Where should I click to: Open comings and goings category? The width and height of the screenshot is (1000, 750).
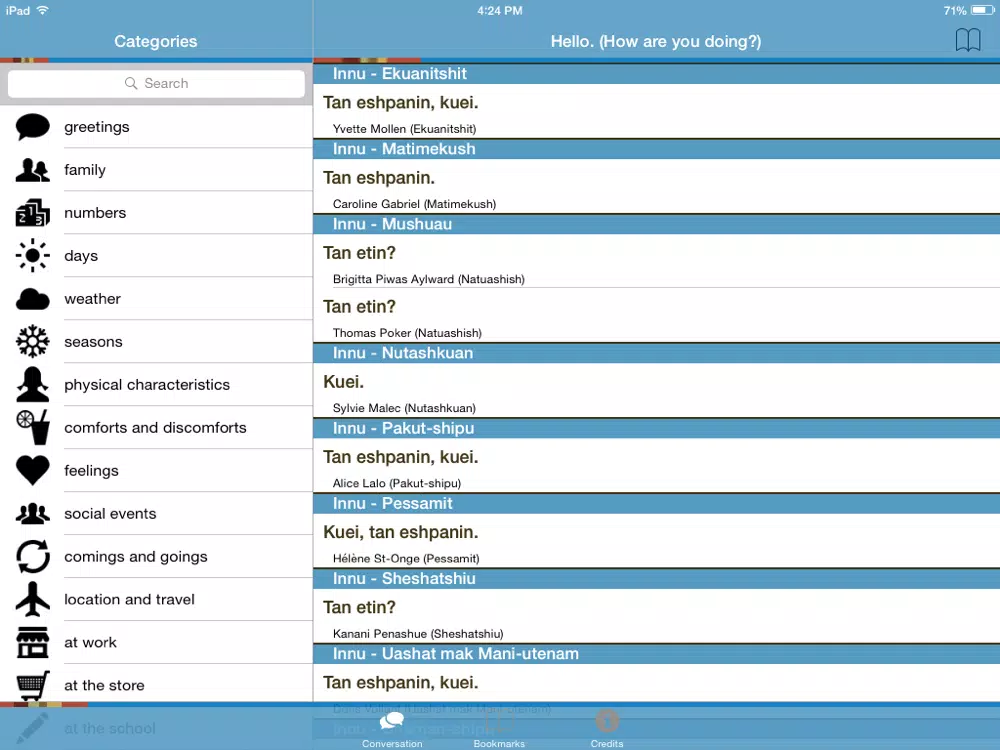point(156,557)
